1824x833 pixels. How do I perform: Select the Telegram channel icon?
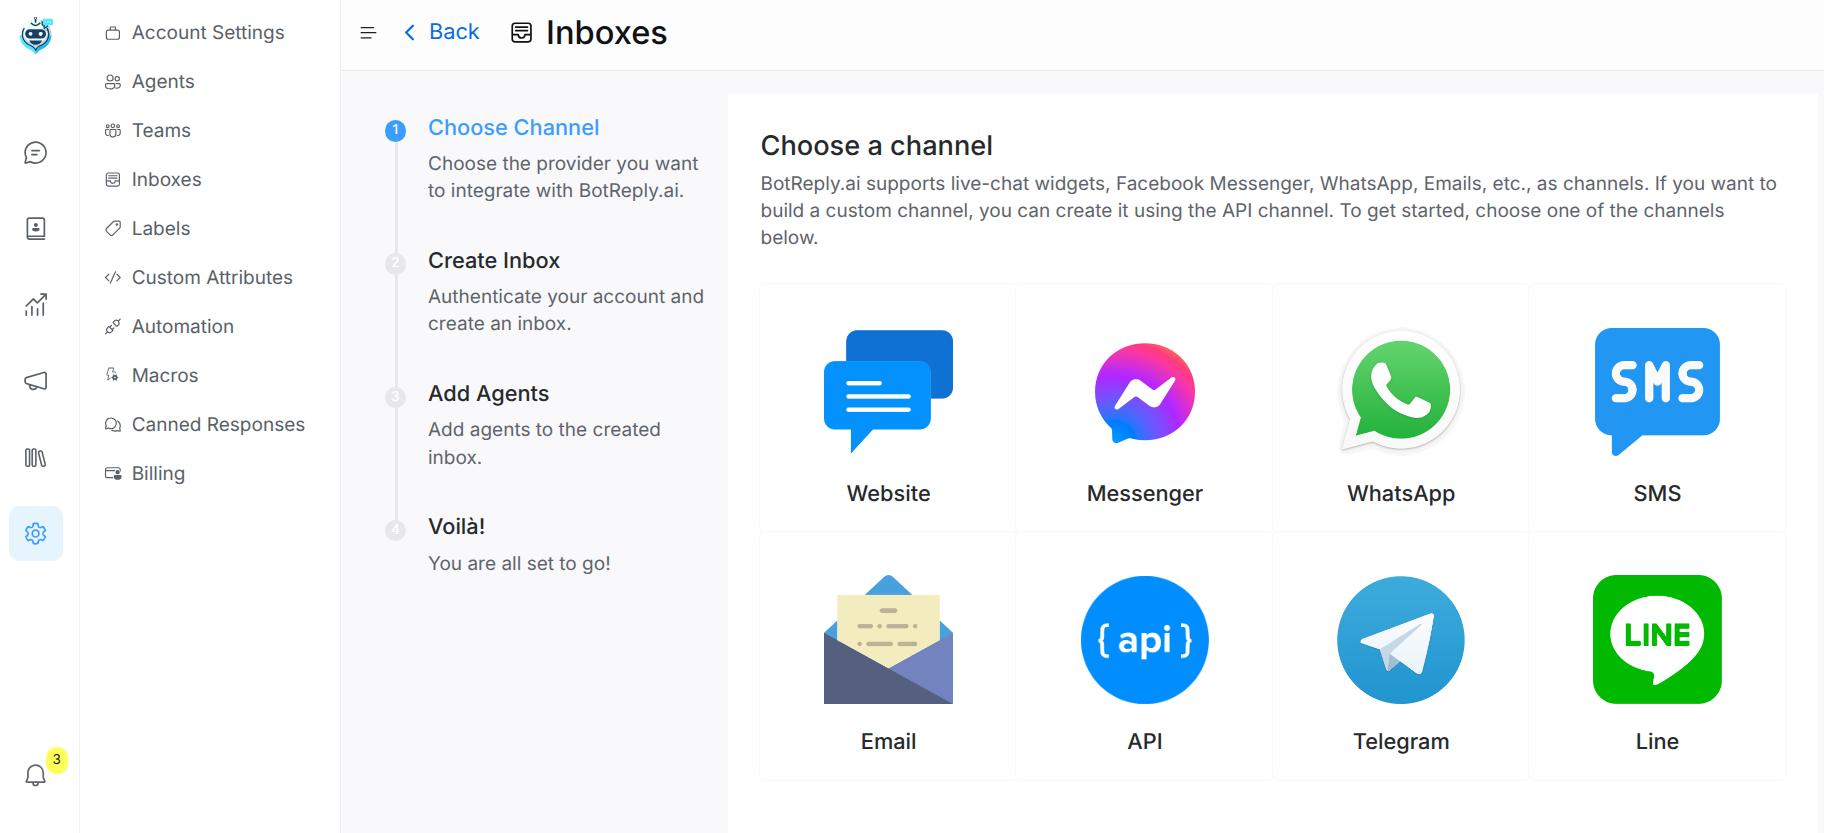pos(1401,640)
